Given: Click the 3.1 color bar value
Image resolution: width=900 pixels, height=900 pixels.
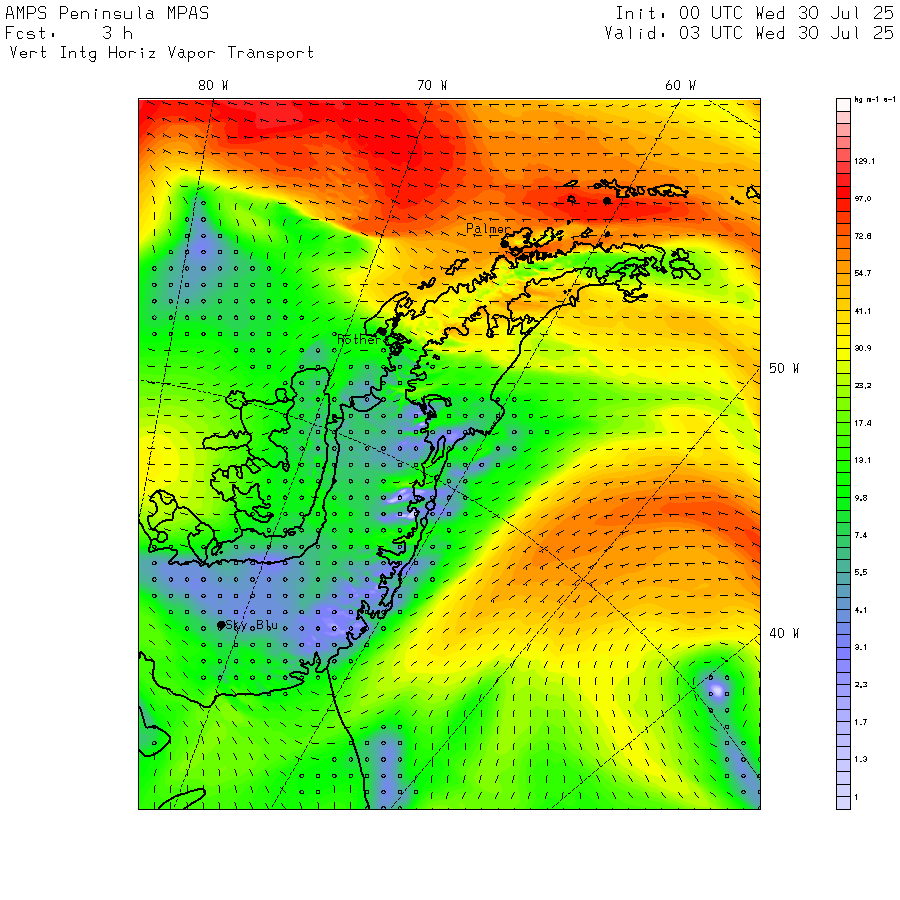Looking at the screenshot, I should click(x=861, y=647).
